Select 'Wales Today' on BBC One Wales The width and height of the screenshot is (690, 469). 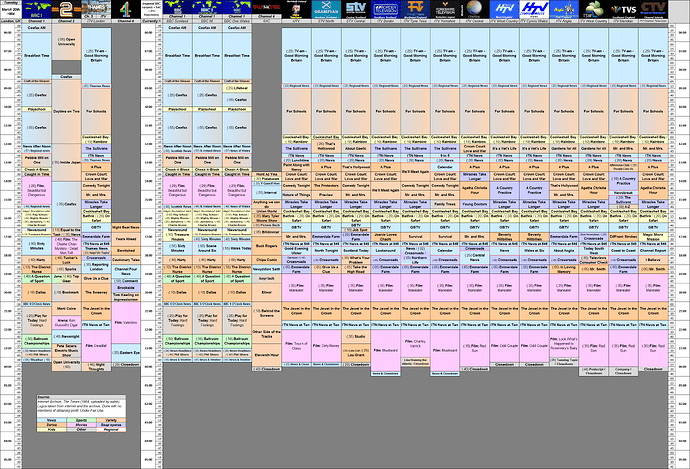tap(237, 248)
